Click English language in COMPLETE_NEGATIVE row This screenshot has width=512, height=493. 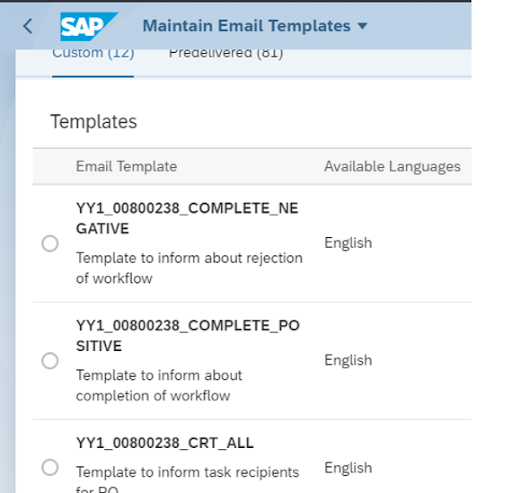pos(348,243)
